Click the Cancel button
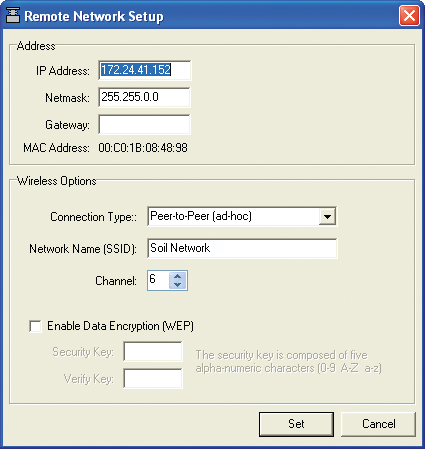Viewport: 425px width, 449px height. point(378,424)
